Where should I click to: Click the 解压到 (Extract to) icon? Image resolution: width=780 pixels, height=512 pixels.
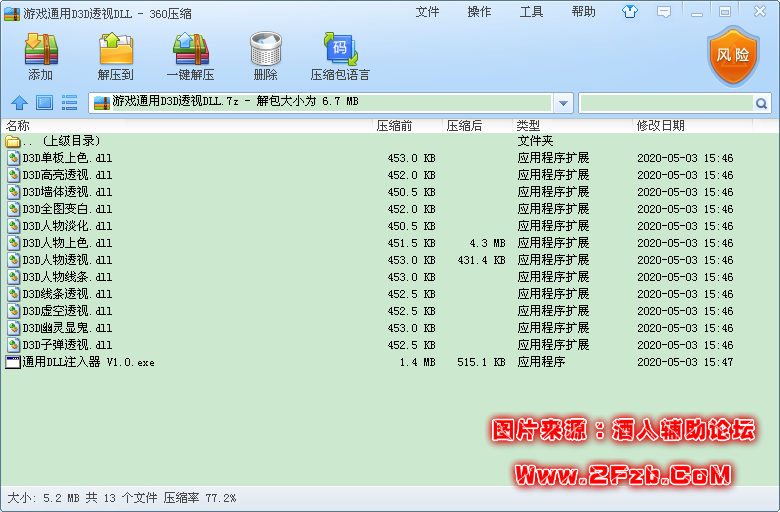point(116,49)
